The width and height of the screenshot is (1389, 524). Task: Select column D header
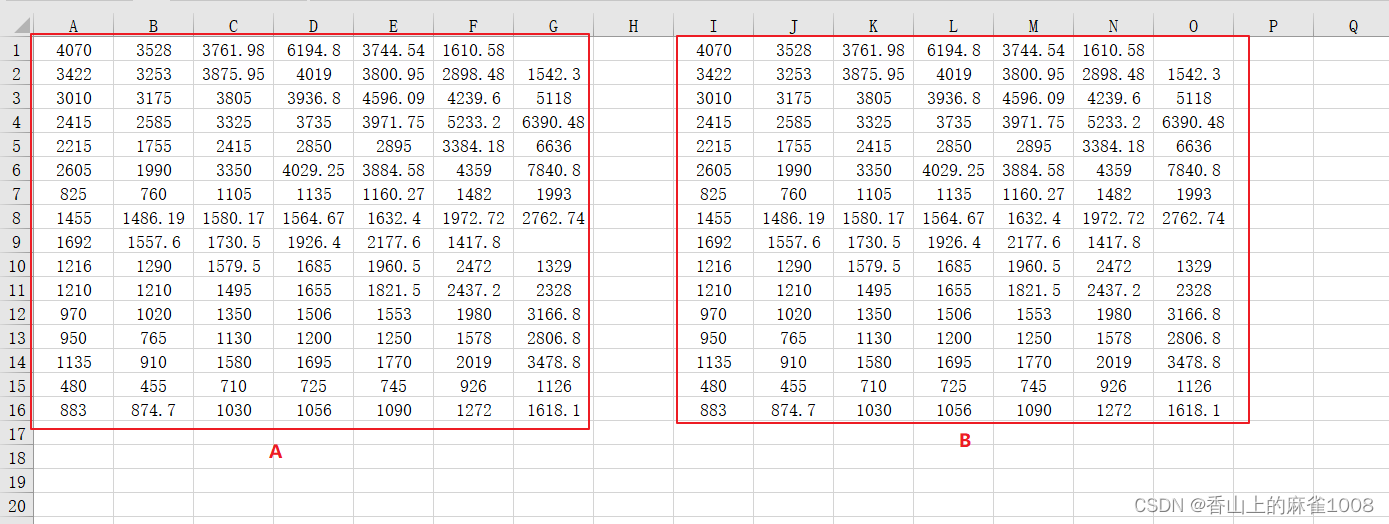[x=314, y=26]
